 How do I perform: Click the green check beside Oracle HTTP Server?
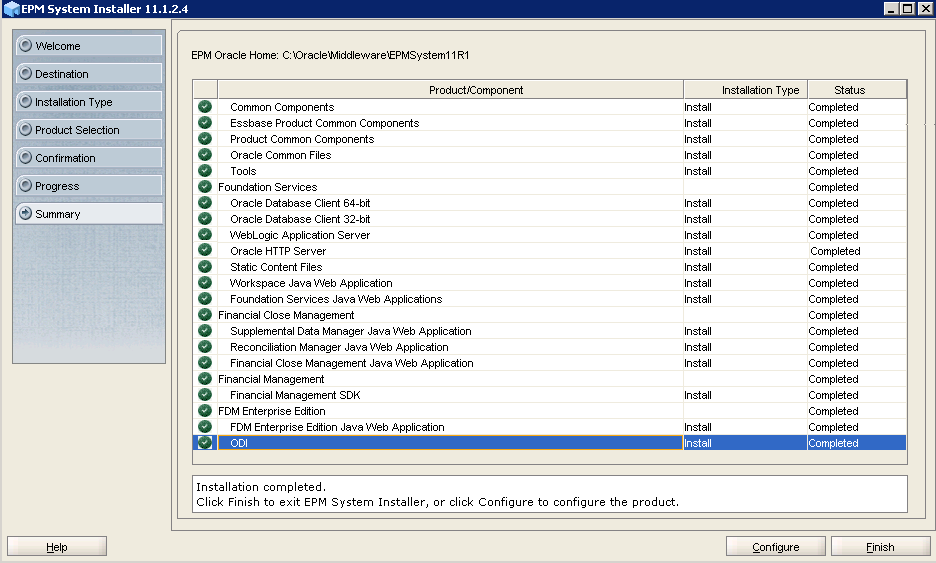tap(205, 251)
